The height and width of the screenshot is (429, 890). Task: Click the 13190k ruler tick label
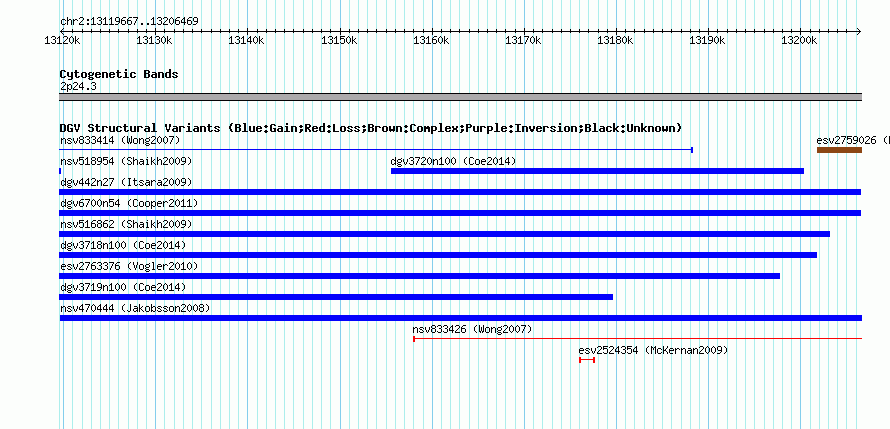708,40
